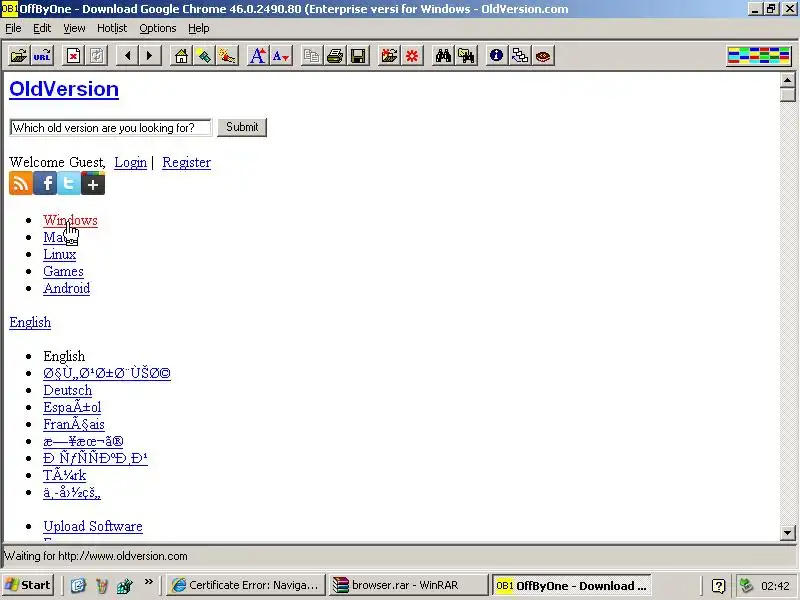Click the document structure tree icon
Viewport: 800px width, 600px height.
[x=520, y=55]
